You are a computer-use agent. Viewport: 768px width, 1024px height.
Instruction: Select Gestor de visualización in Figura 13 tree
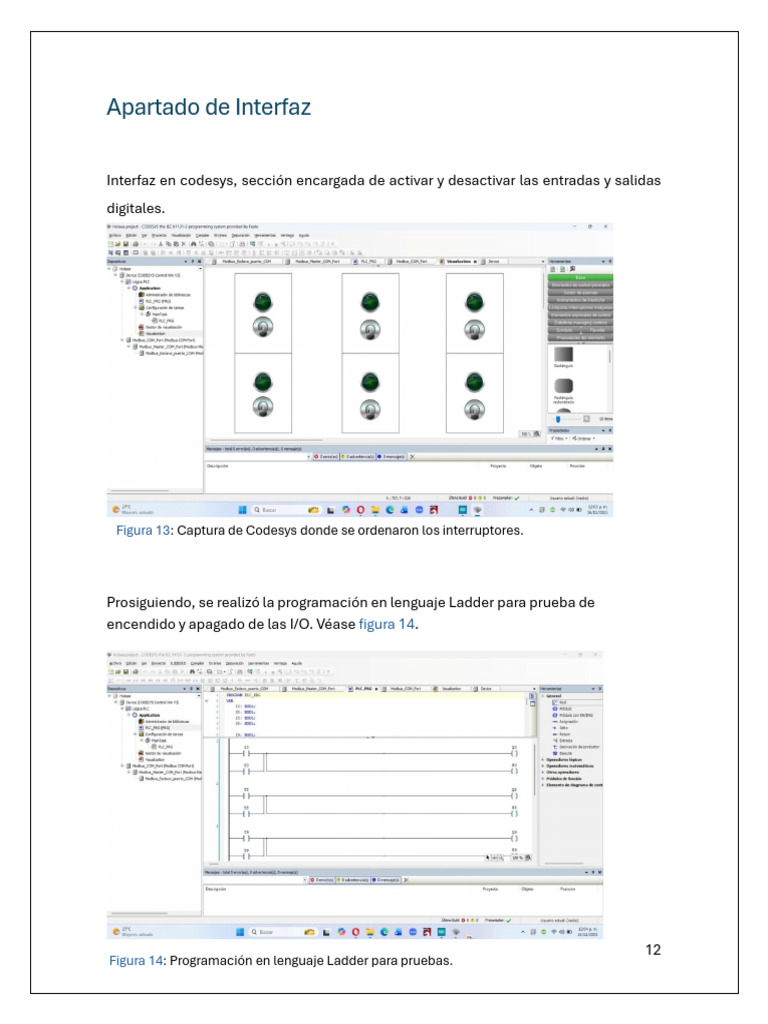coord(163,327)
